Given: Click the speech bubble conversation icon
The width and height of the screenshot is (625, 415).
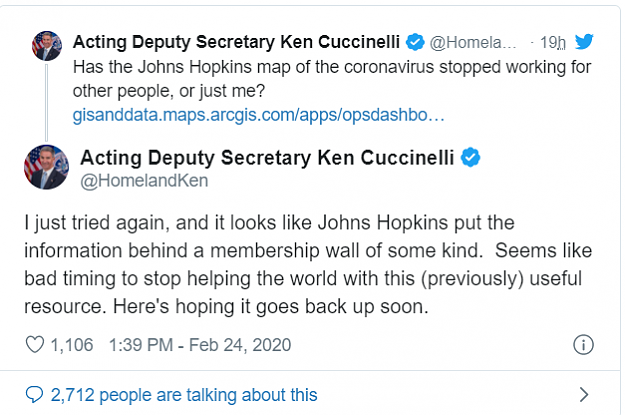Looking at the screenshot, I should pos(34,395).
